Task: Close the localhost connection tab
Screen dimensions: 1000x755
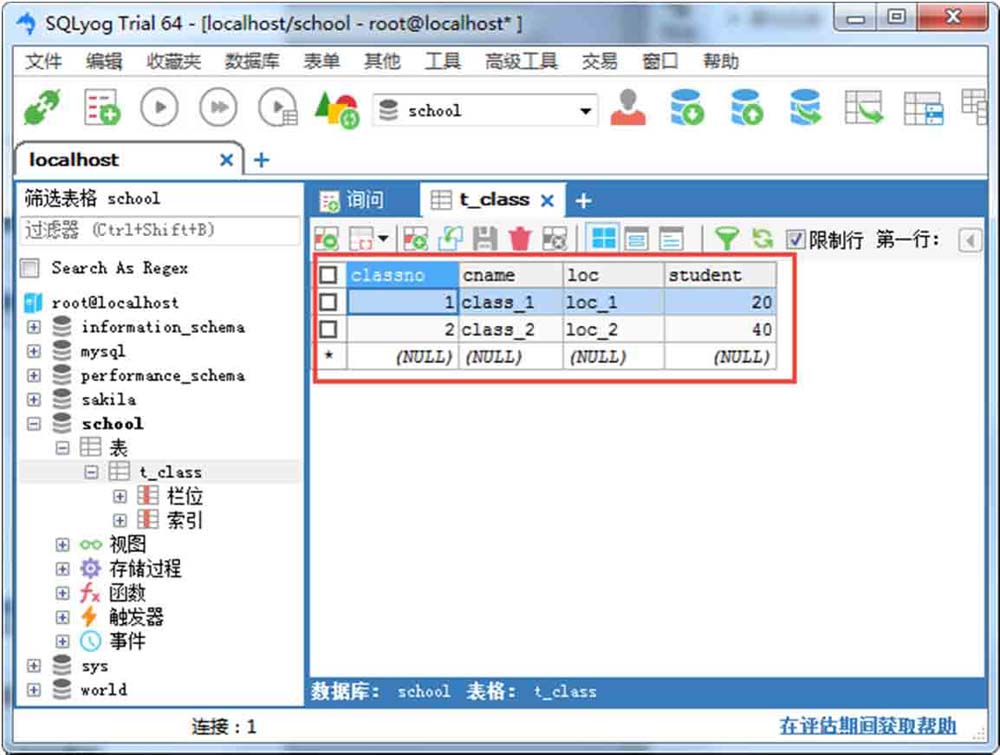Action: 226,160
